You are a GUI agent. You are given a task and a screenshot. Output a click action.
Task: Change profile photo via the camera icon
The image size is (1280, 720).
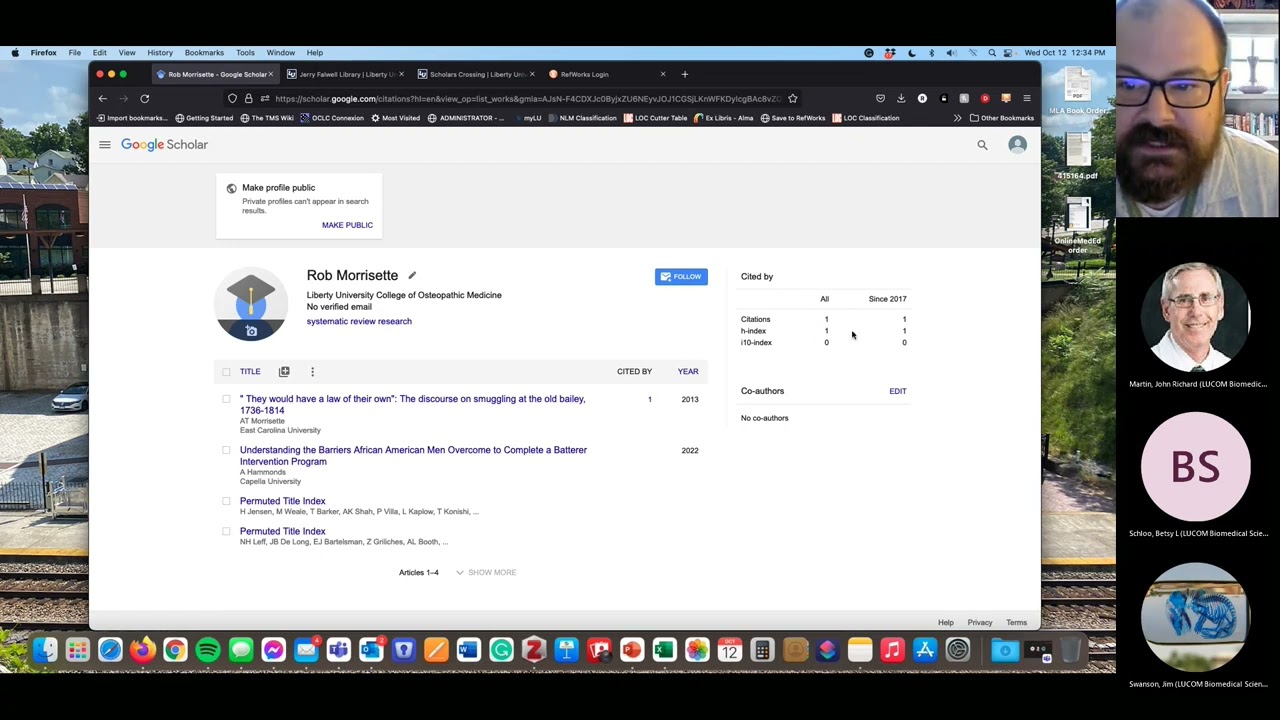[251, 331]
